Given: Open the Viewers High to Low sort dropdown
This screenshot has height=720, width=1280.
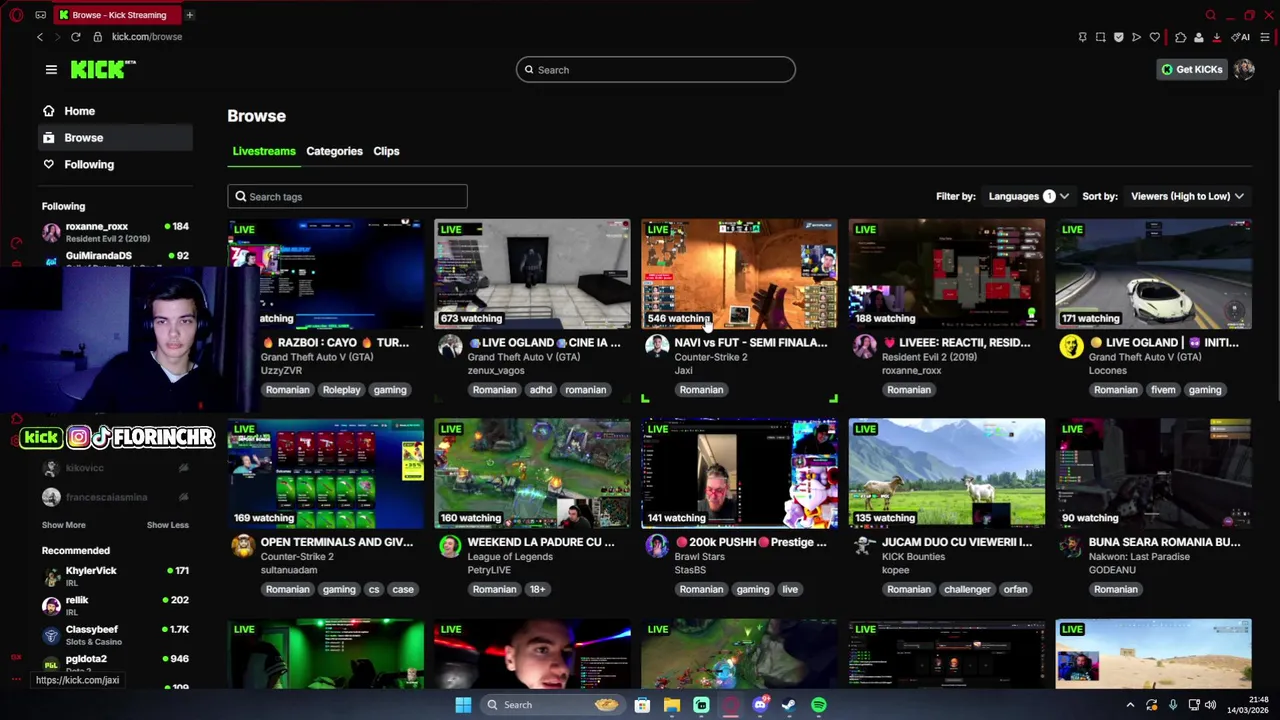Looking at the screenshot, I should (x=1187, y=196).
